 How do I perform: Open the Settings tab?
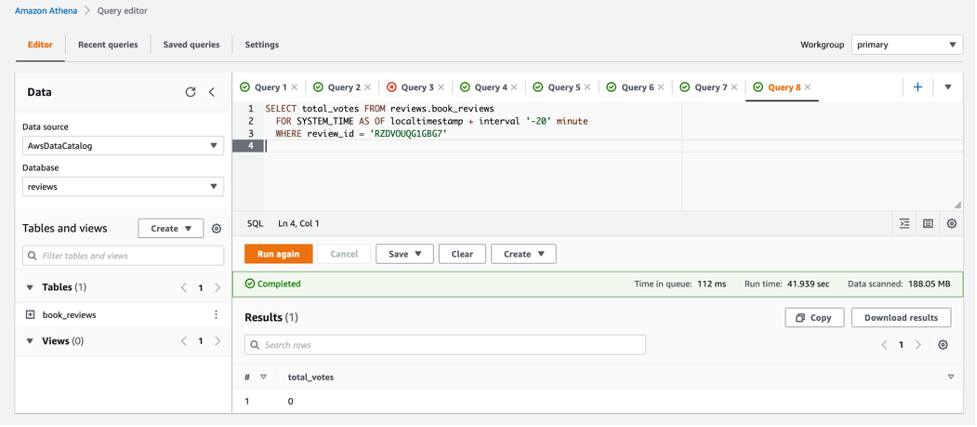pos(262,45)
